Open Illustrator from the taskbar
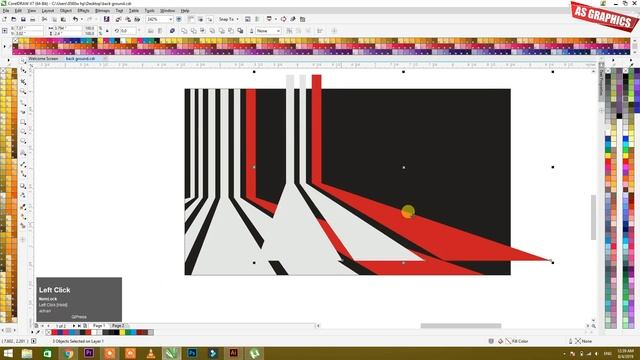Image resolution: width=640 pixels, height=360 pixels. coord(233,353)
